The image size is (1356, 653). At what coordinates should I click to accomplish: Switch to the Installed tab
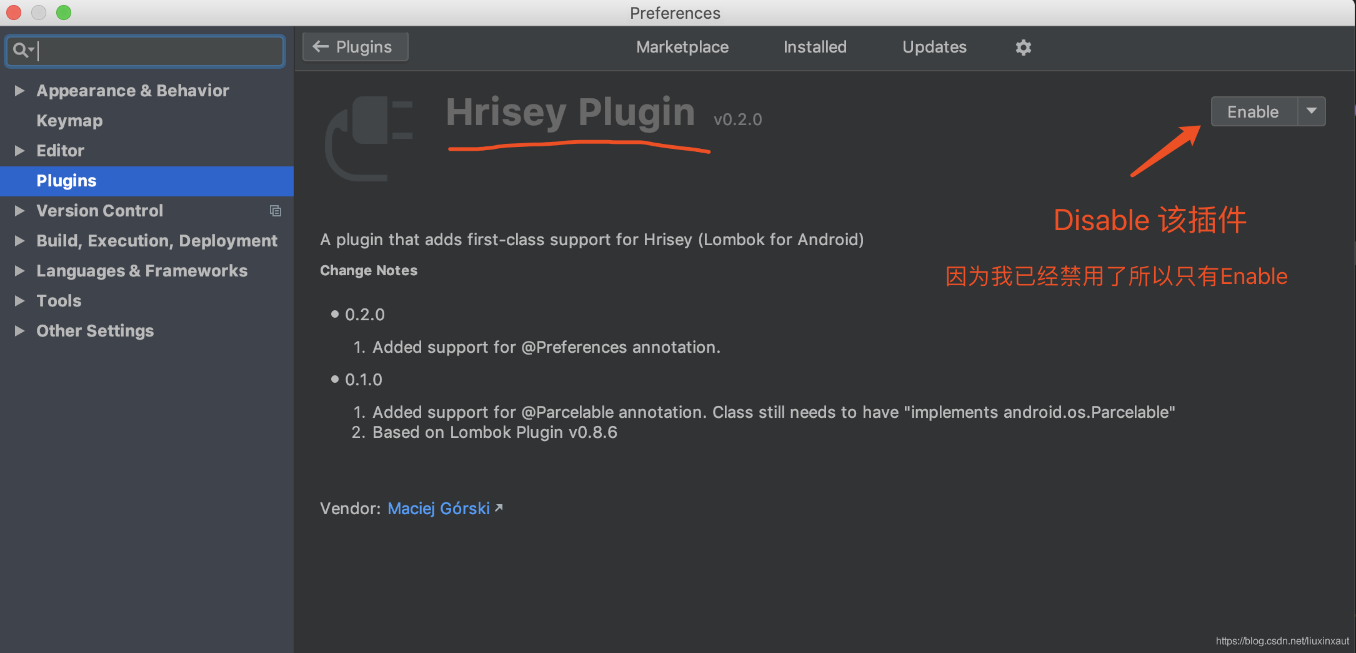815,47
